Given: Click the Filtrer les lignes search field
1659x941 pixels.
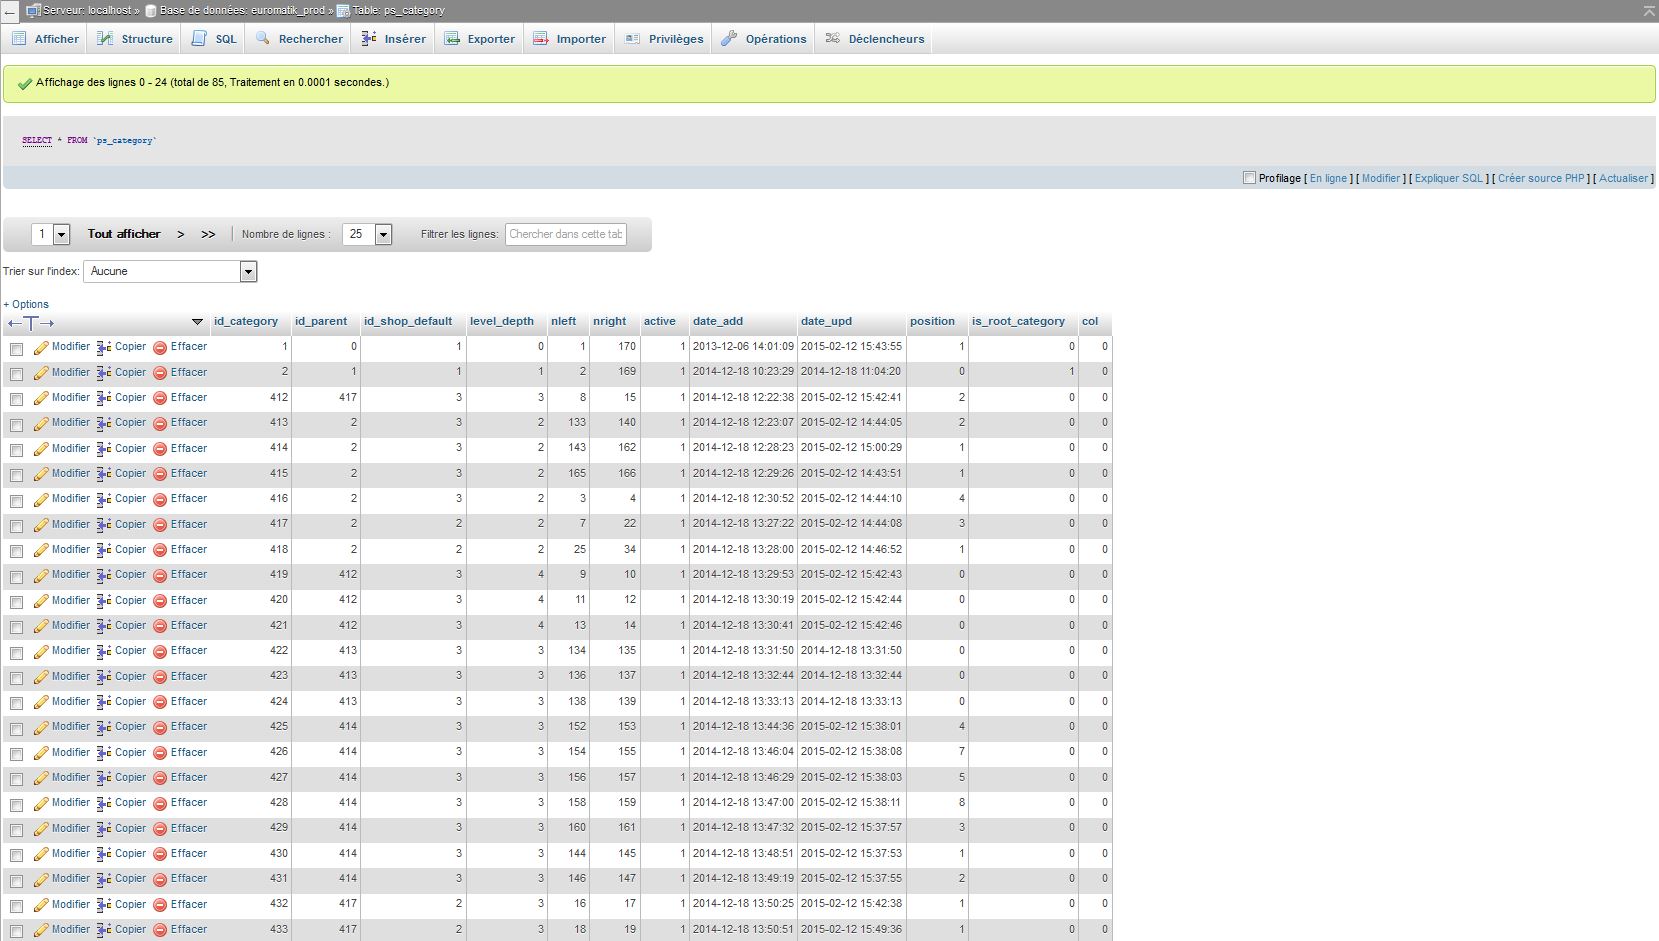Looking at the screenshot, I should [x=566, y=234].
